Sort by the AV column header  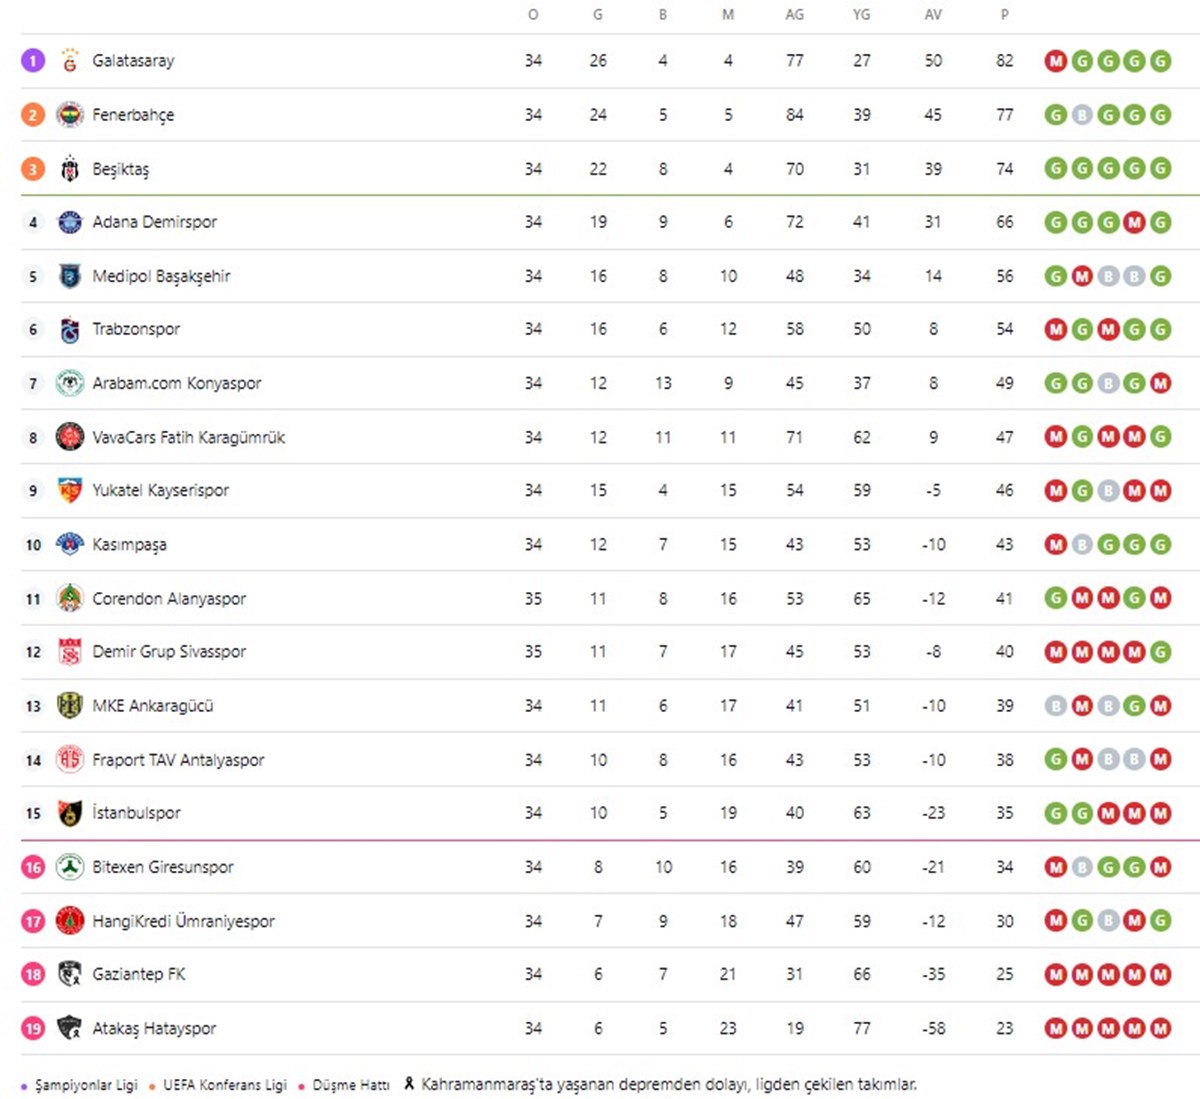933,15
